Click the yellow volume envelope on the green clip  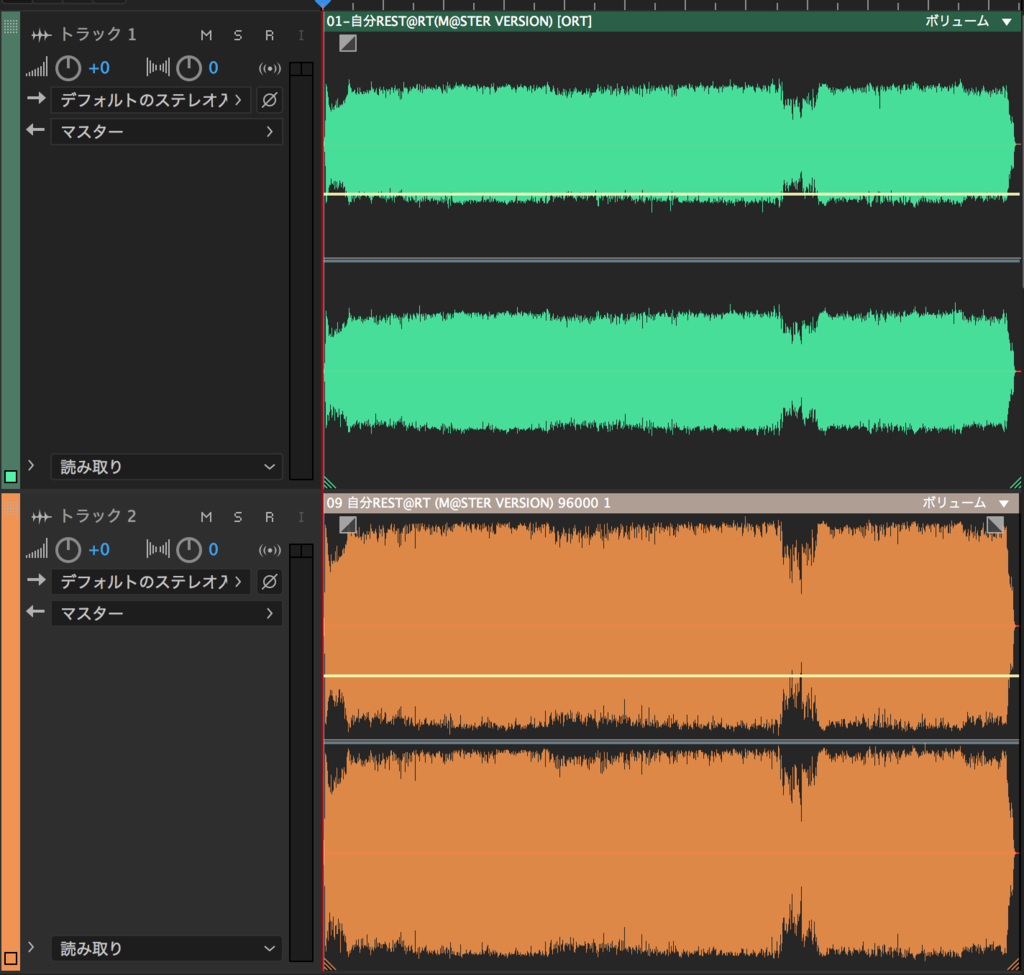[x=671, y=195]
